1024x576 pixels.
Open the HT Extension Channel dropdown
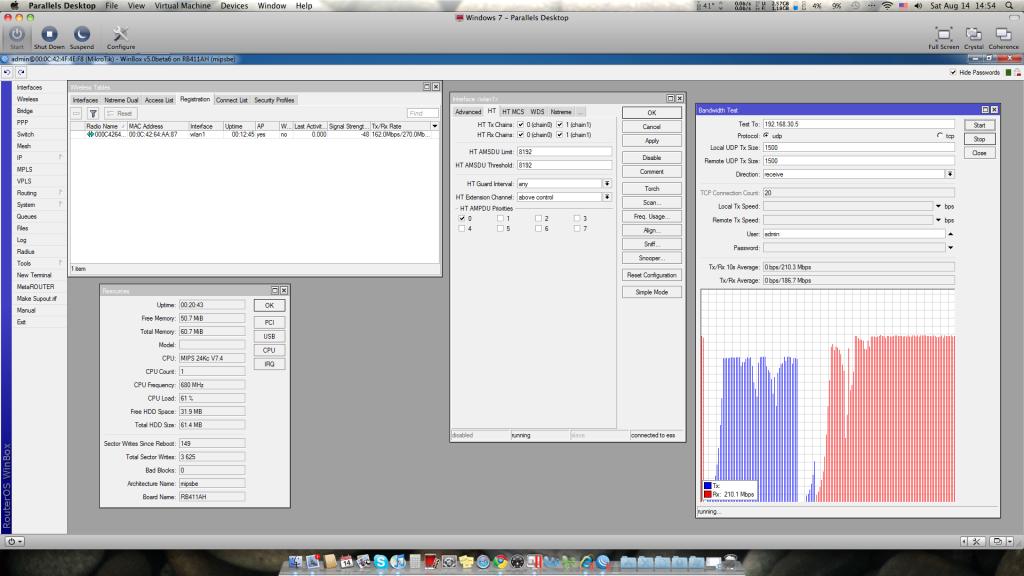(607, 197)
